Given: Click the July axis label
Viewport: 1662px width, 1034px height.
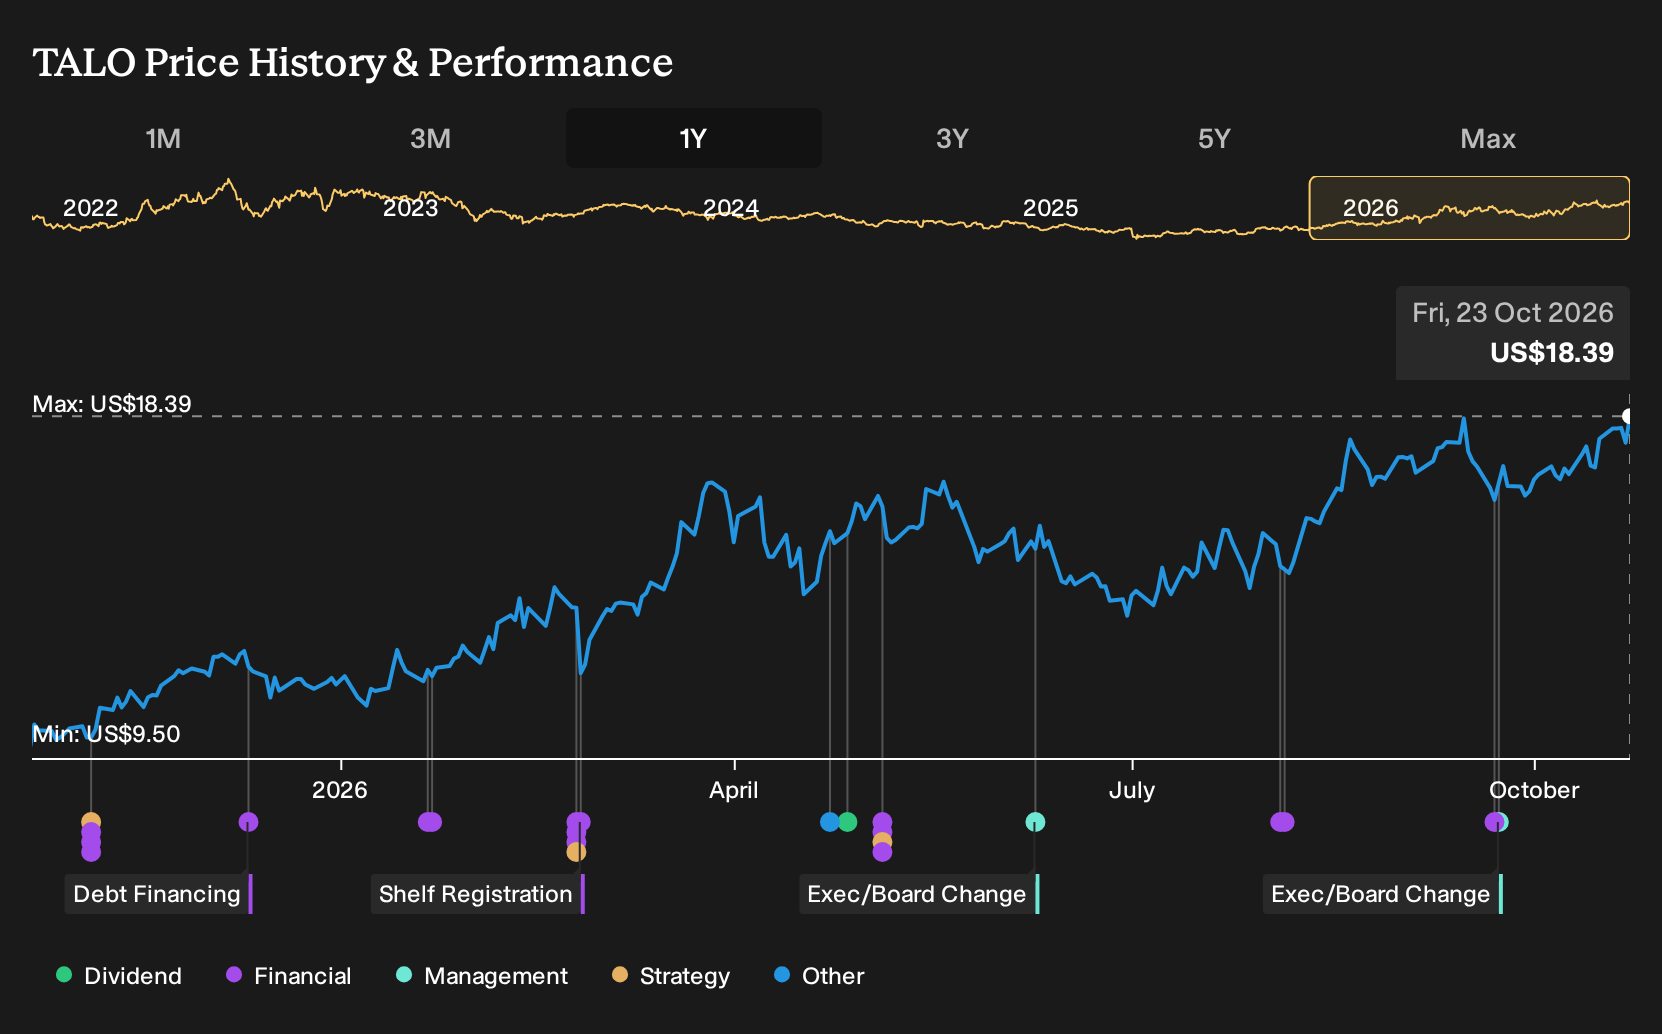Looking at the screenshot, I should pyautogui.click(x=1132, y=790).
